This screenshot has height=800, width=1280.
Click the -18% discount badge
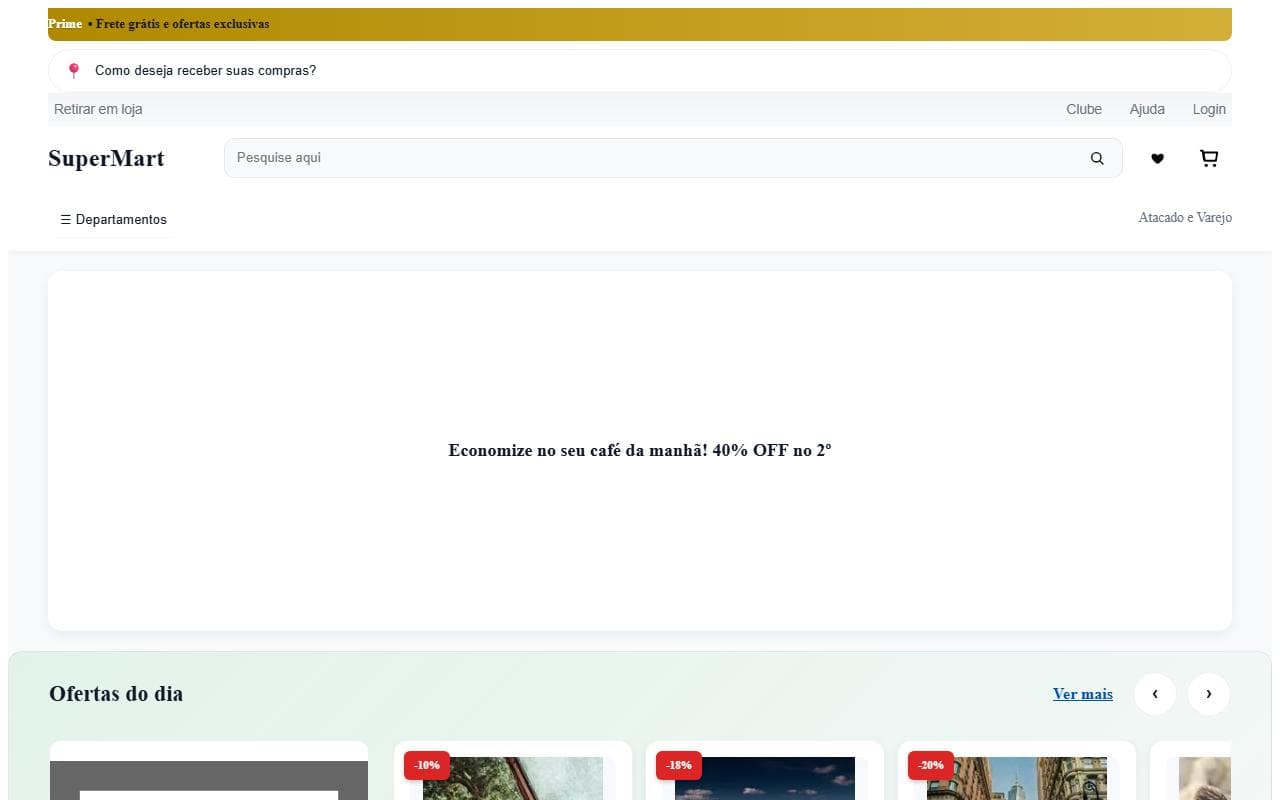[679, 765]
